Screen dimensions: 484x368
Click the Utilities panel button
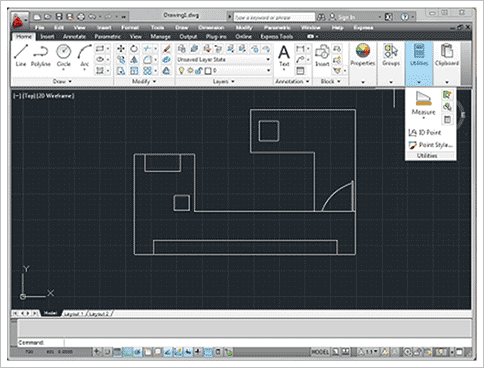pos(419,63)
